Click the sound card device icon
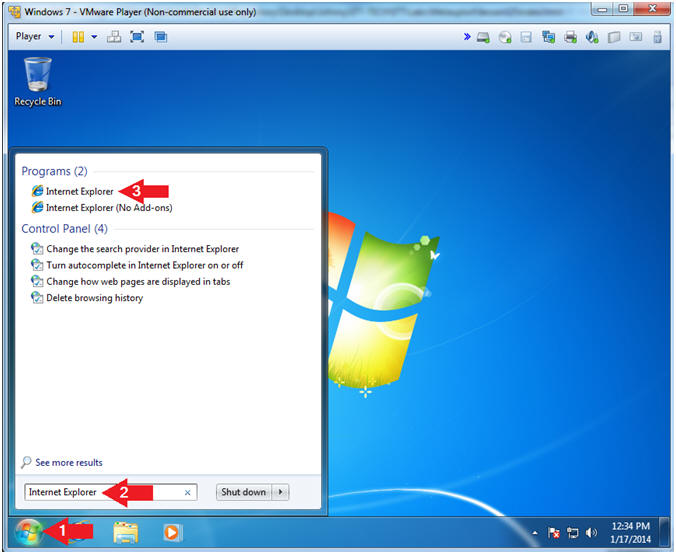 click(592, 37)
